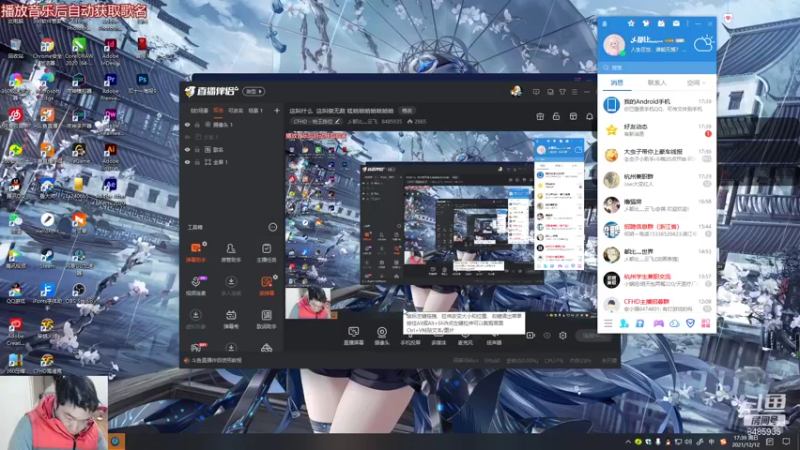Screen dimensions: 800x450
Task: Open the streamer avatar in the streaming app title bar
Action: (516, 91)
